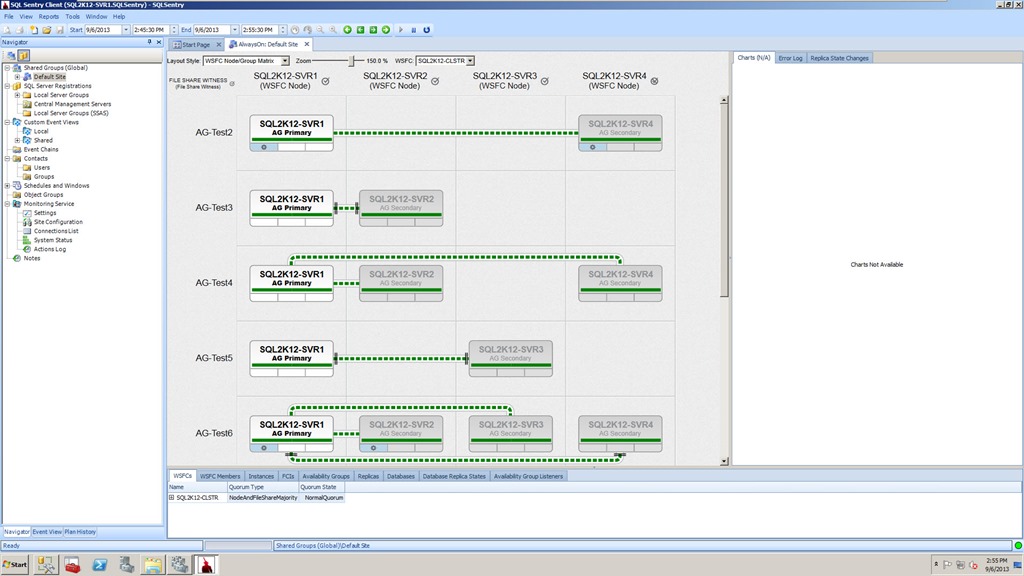Click the zoom in magnifier toolbar icon
Image resolution: width=1024 pixels, height=576 pixels.
tap(333, 30)
